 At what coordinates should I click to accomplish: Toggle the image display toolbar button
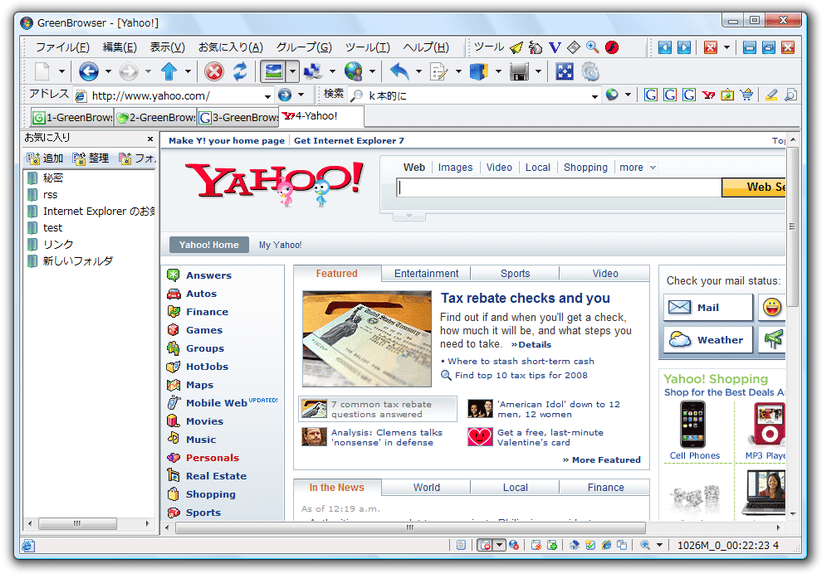pos(274,71)
